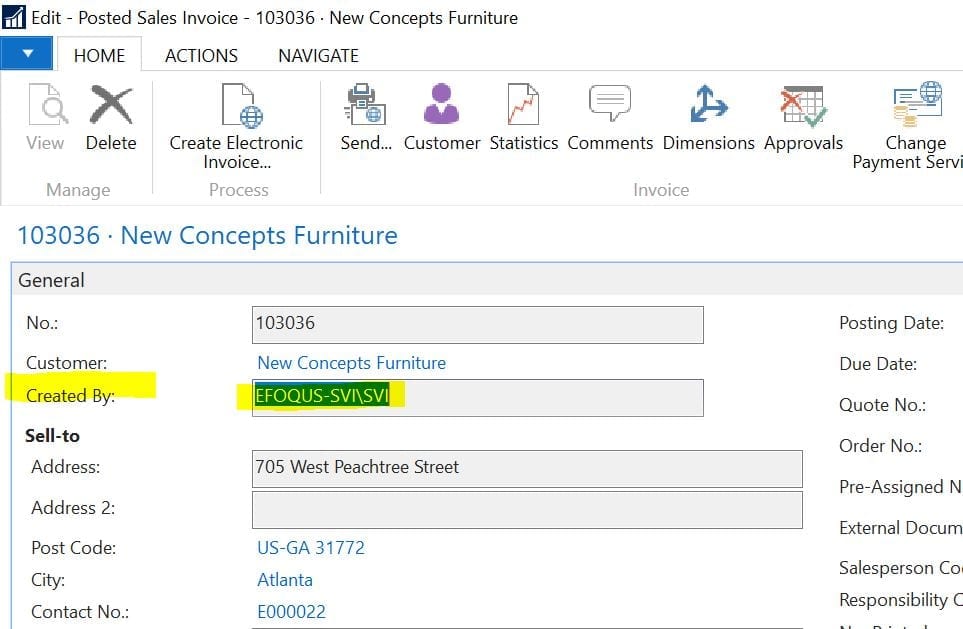Screen dimensions: 963x629
Task: Click the US-GA 31772 post code link
Action: pyautogui.click(x=311, y=547)
